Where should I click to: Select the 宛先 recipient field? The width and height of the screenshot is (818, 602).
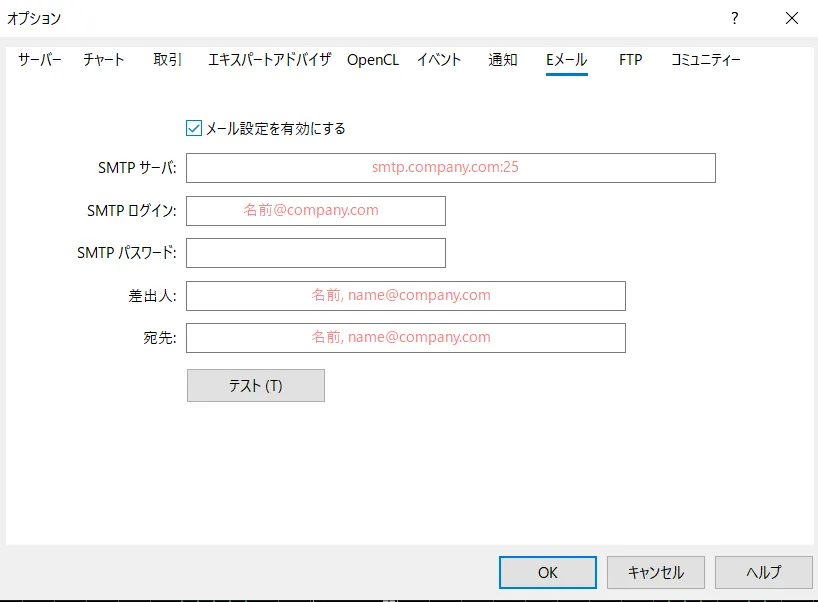tap(405, 338)
